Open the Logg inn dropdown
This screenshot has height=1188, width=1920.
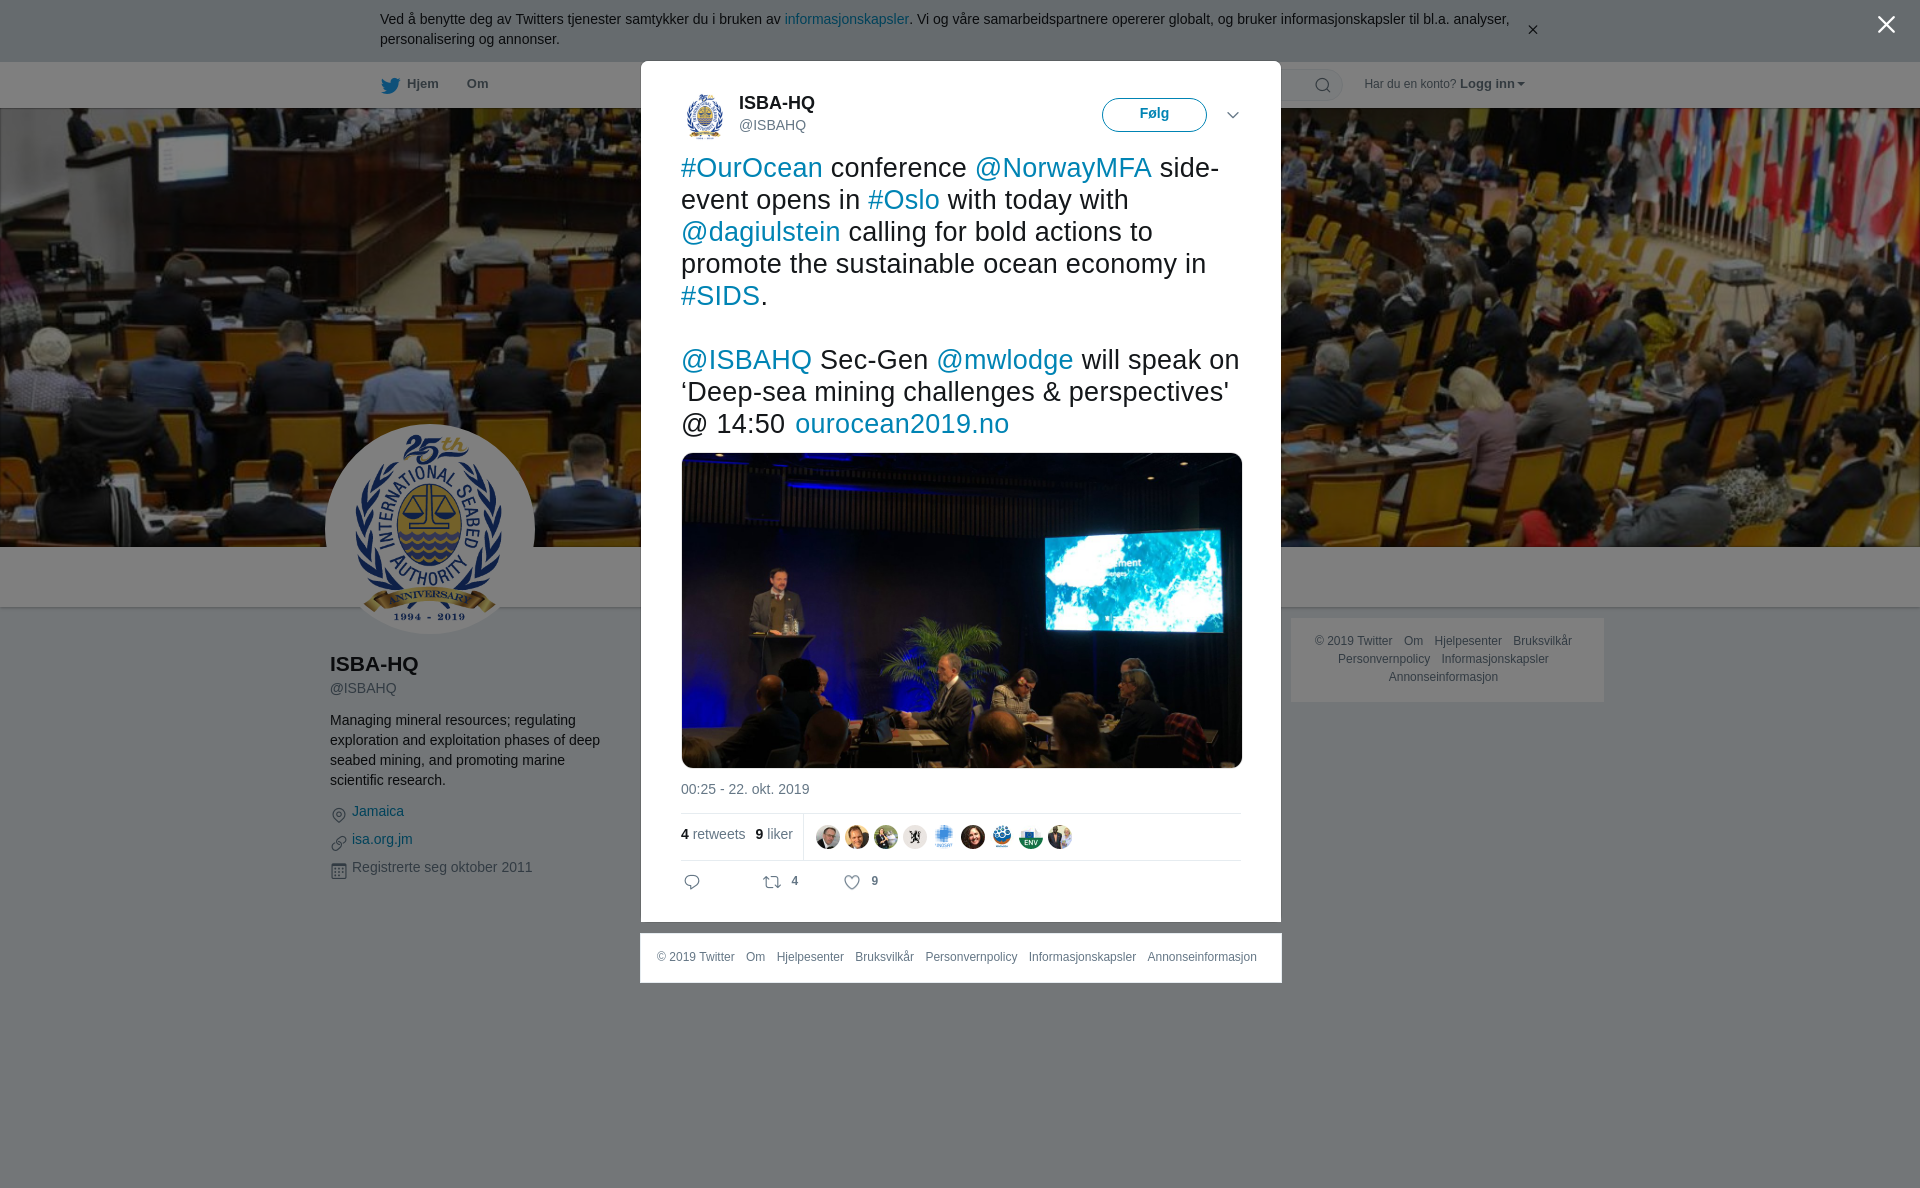(x=1492, y=84)
